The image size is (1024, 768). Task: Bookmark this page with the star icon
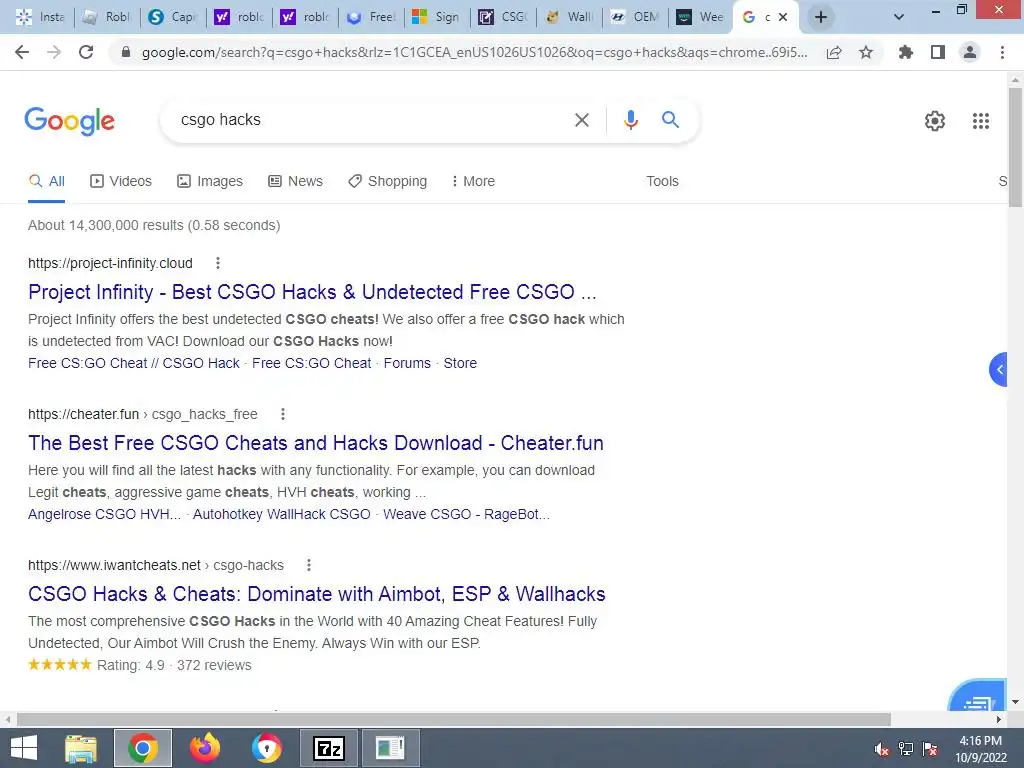point(866,52)
